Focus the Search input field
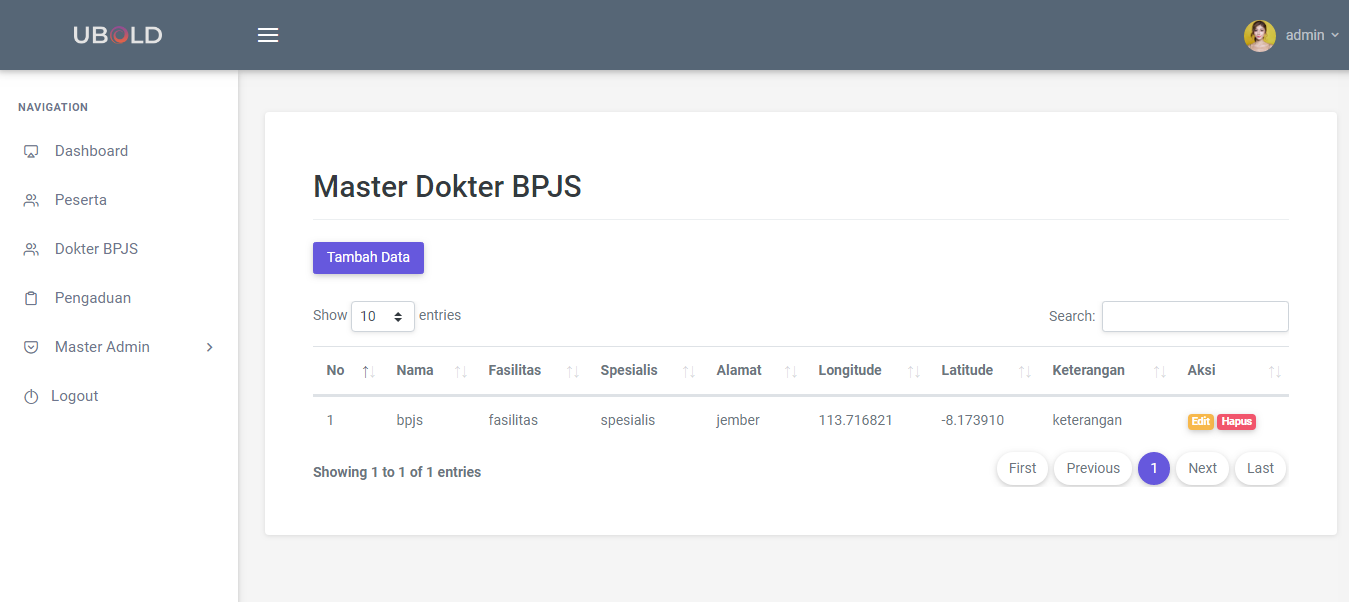This screenshot has height=602, width=1349. (1195, 316)
